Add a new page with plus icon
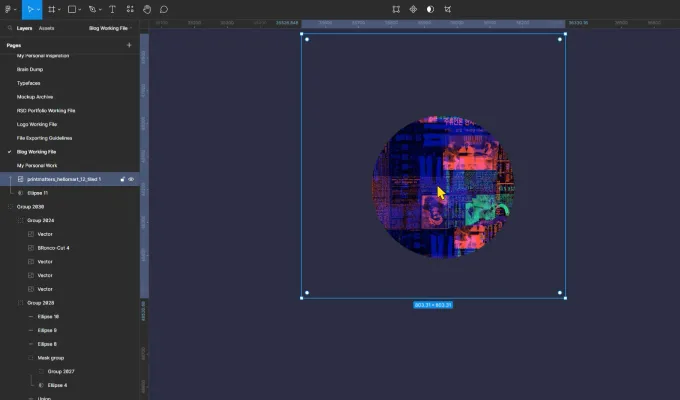The image size is (680, 400). point(129,45)
